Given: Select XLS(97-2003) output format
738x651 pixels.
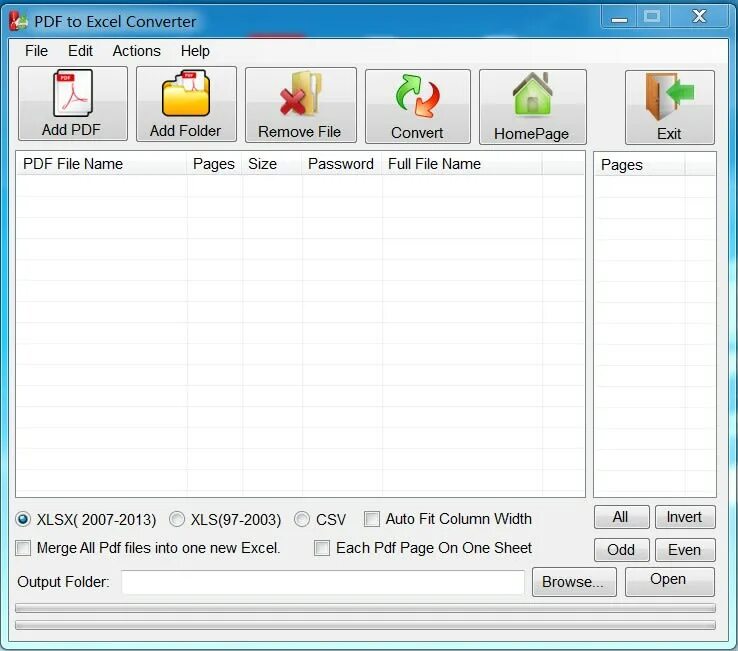Looking at the screenshot, I should tap(177, 519).
